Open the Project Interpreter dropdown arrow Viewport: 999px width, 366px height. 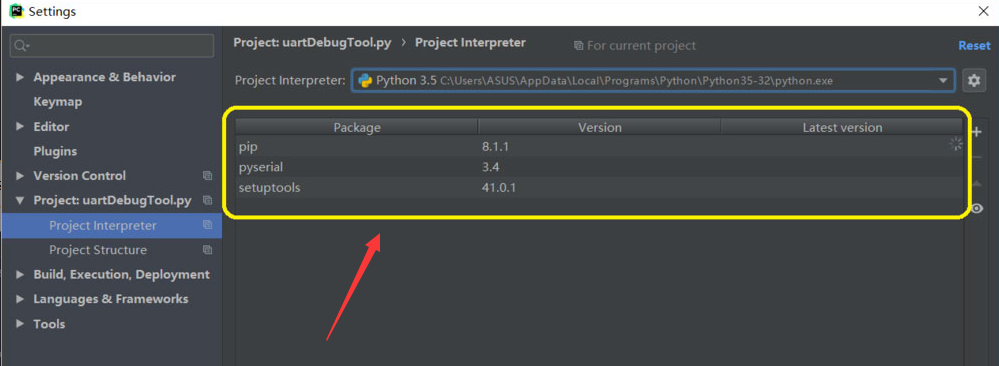click(x=943, y=81)
